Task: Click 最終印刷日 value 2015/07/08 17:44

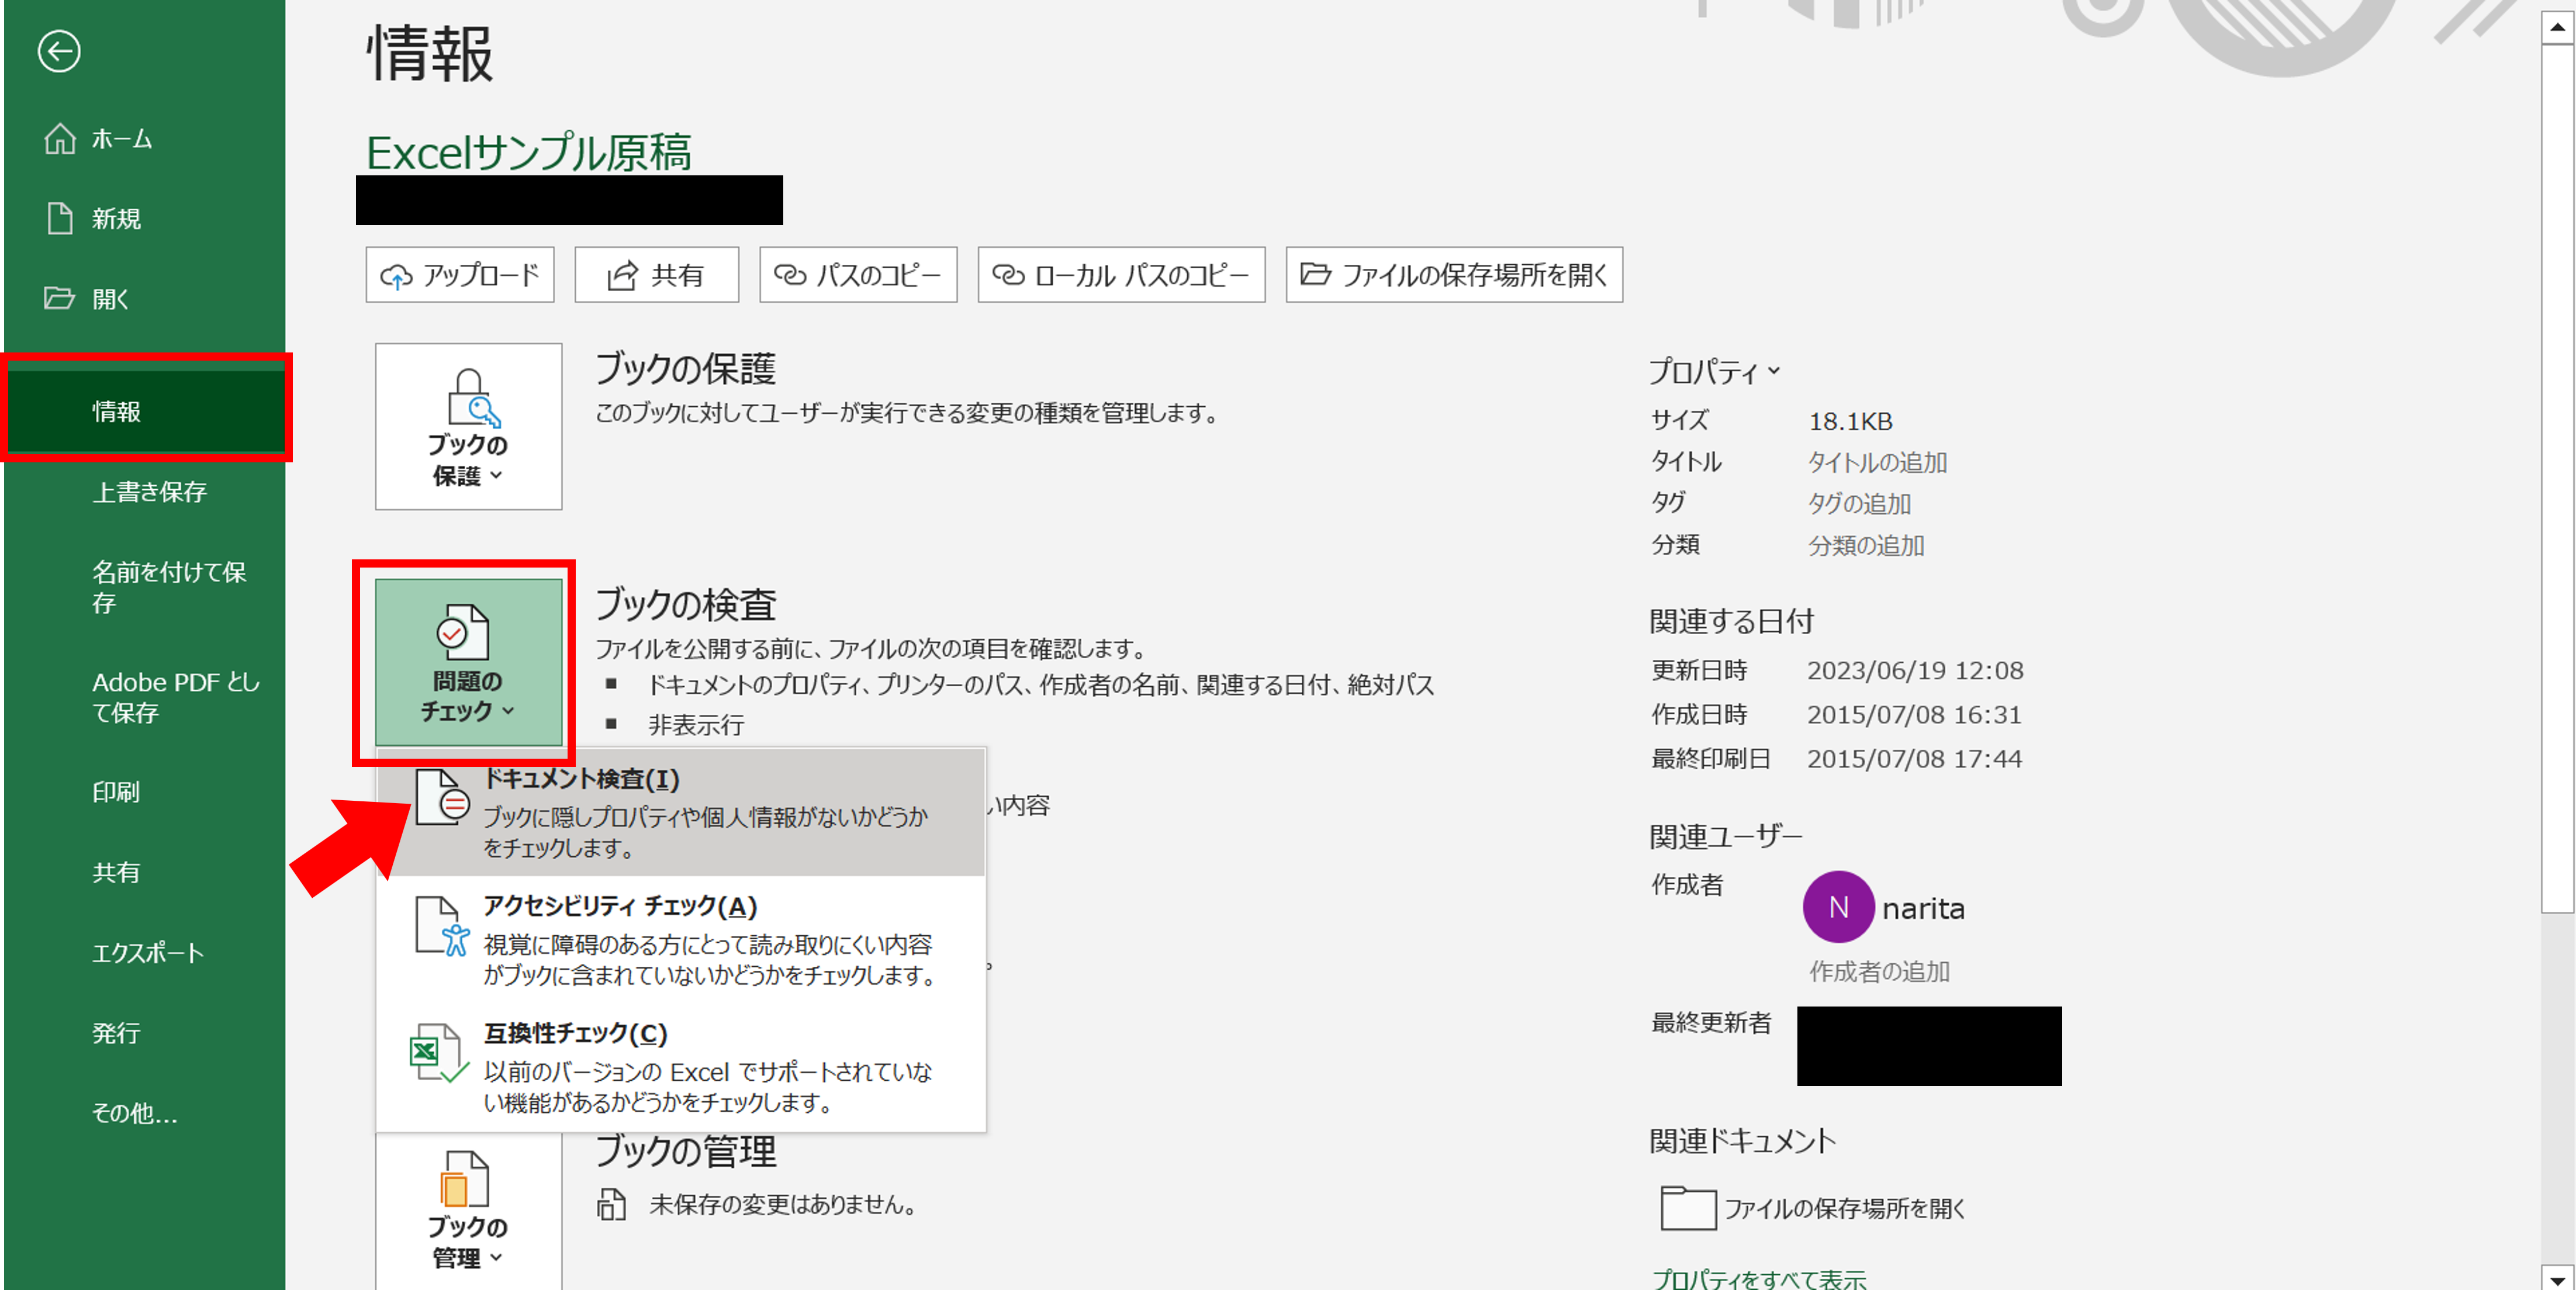Action: [1914, 759]
